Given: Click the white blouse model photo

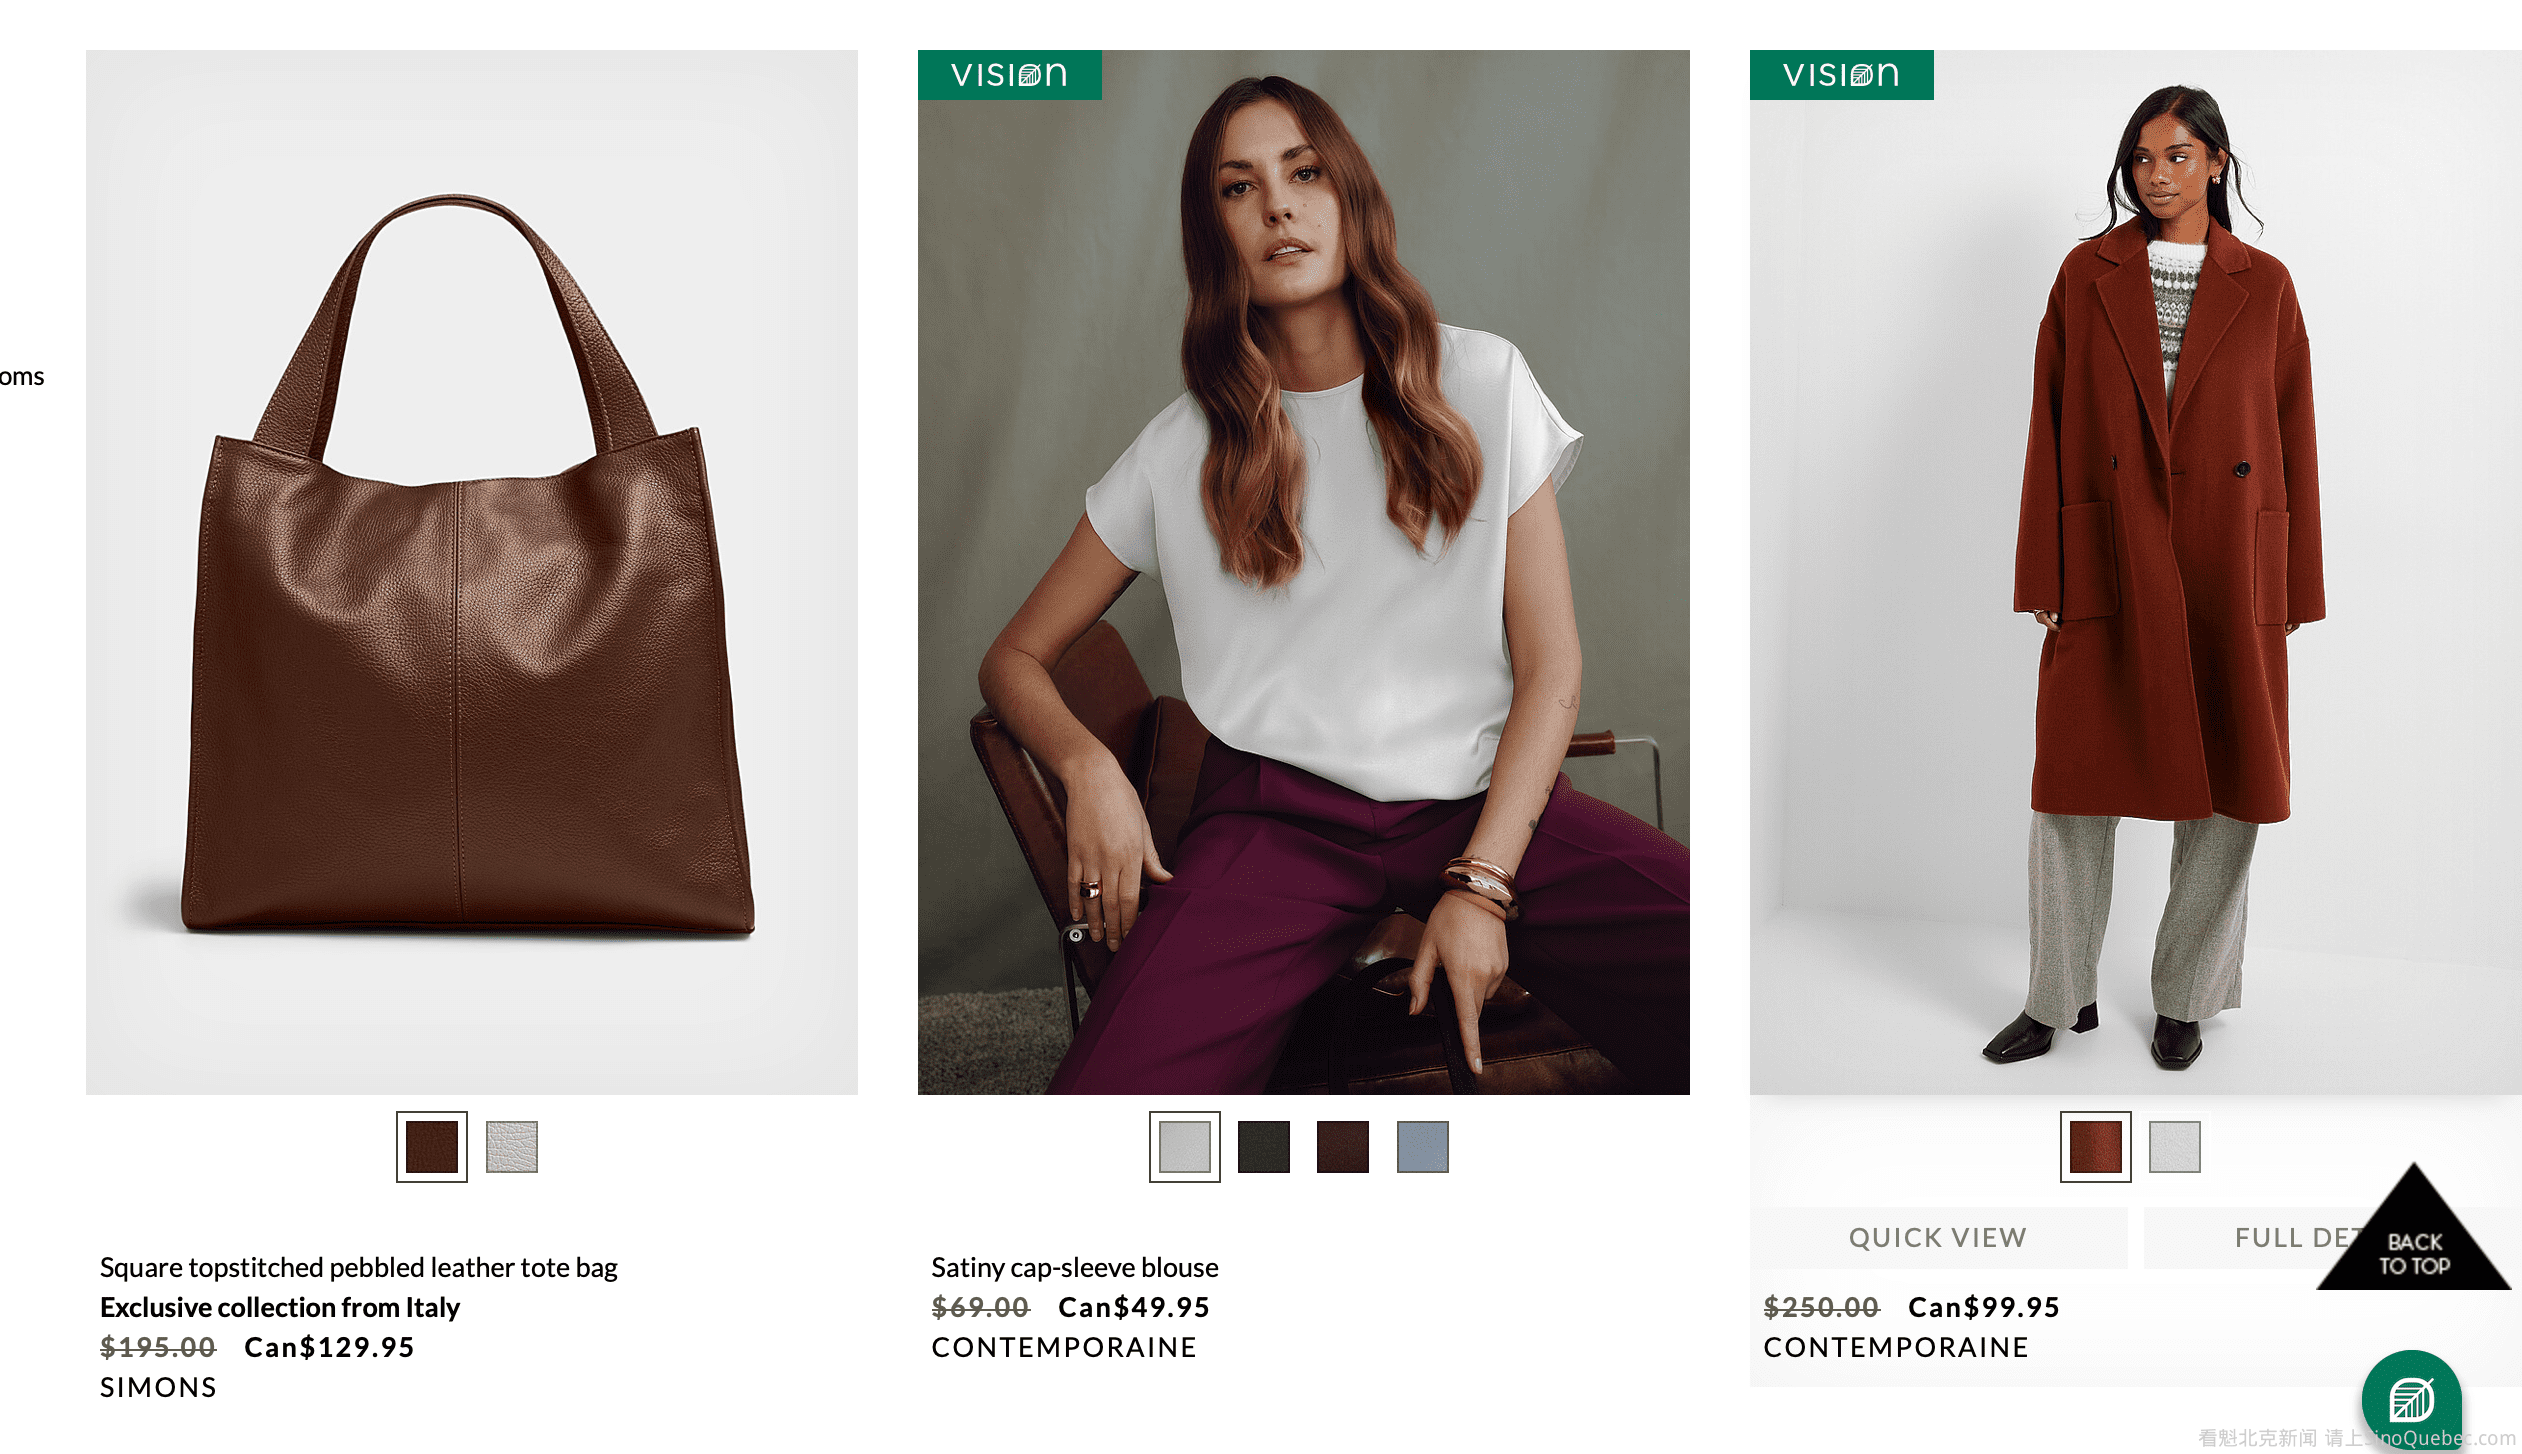Looking at the screenshot, I should click(1304, 572).
